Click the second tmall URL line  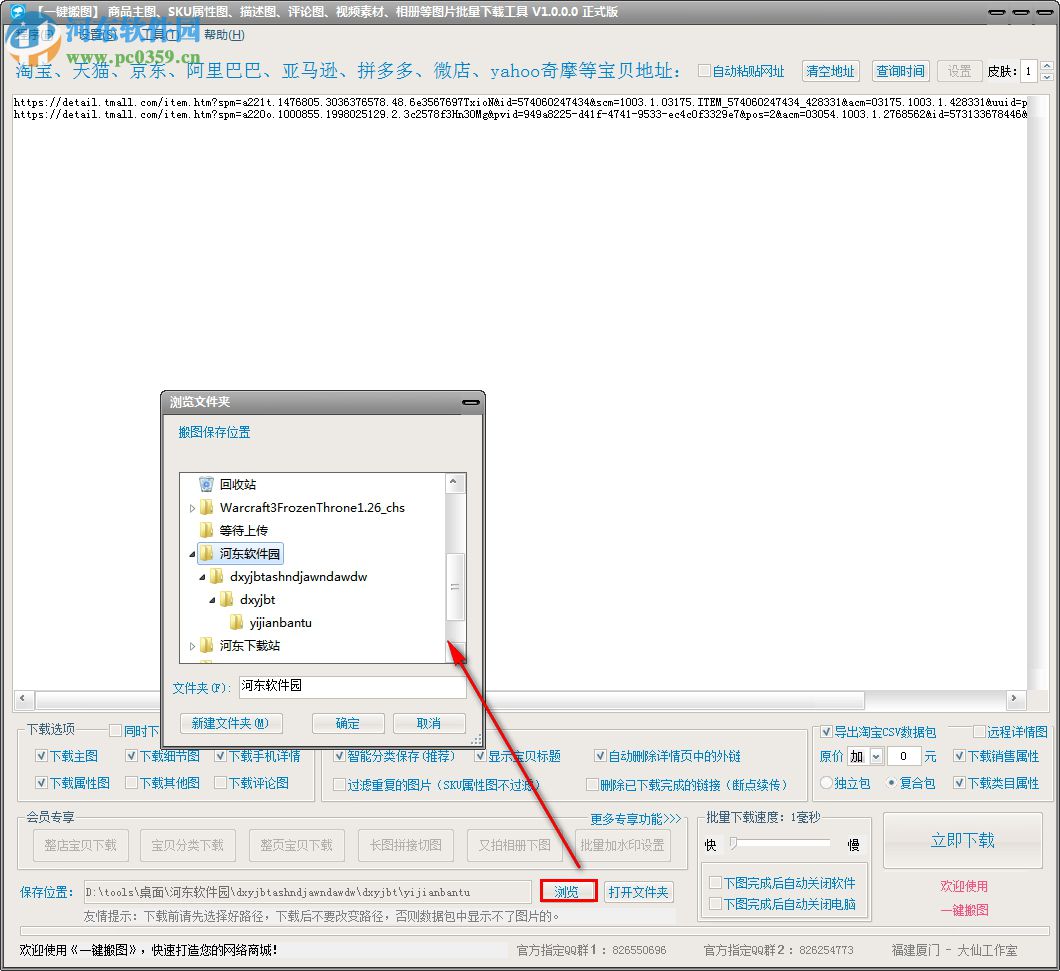click(x=520, y=114)
